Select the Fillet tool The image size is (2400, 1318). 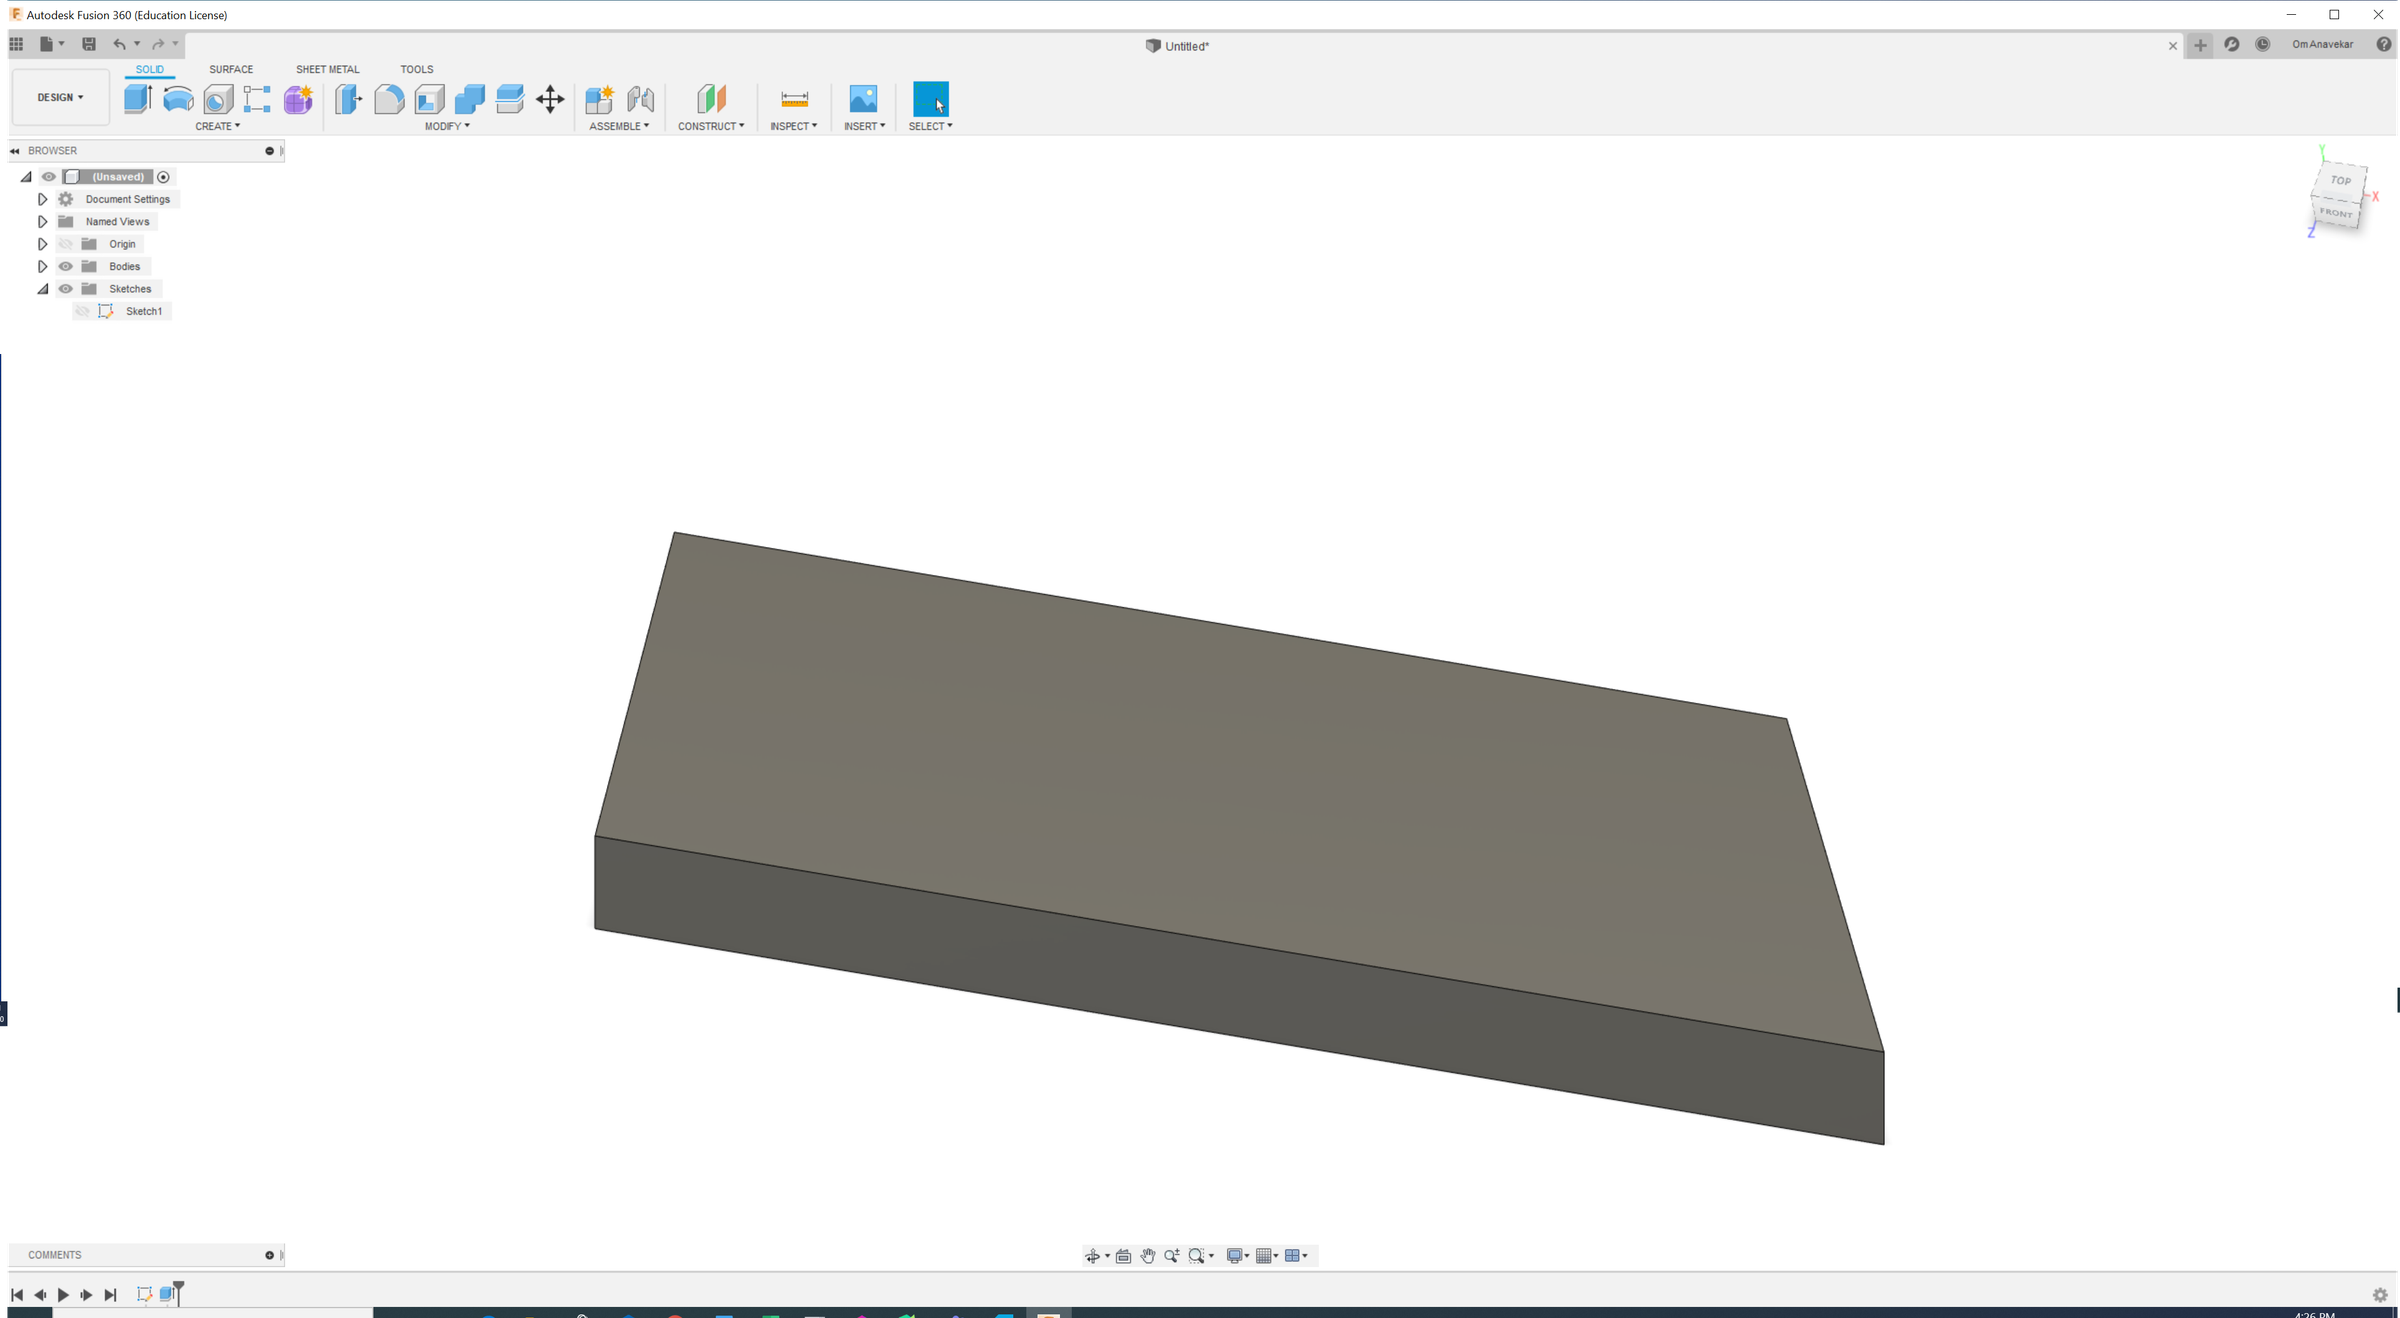pyautogui.click(x=389, y=99)
